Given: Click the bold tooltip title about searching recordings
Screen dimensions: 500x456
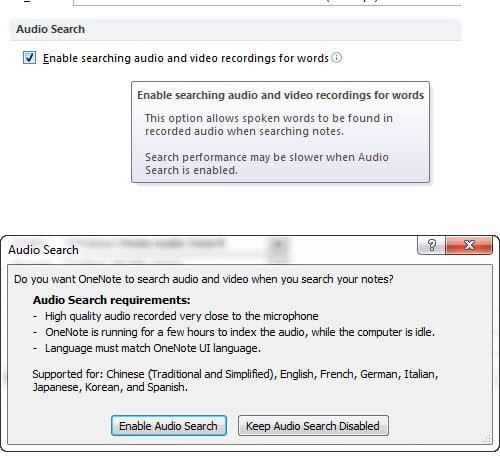Looking at the screenshot, I should [x=281, y=95].
